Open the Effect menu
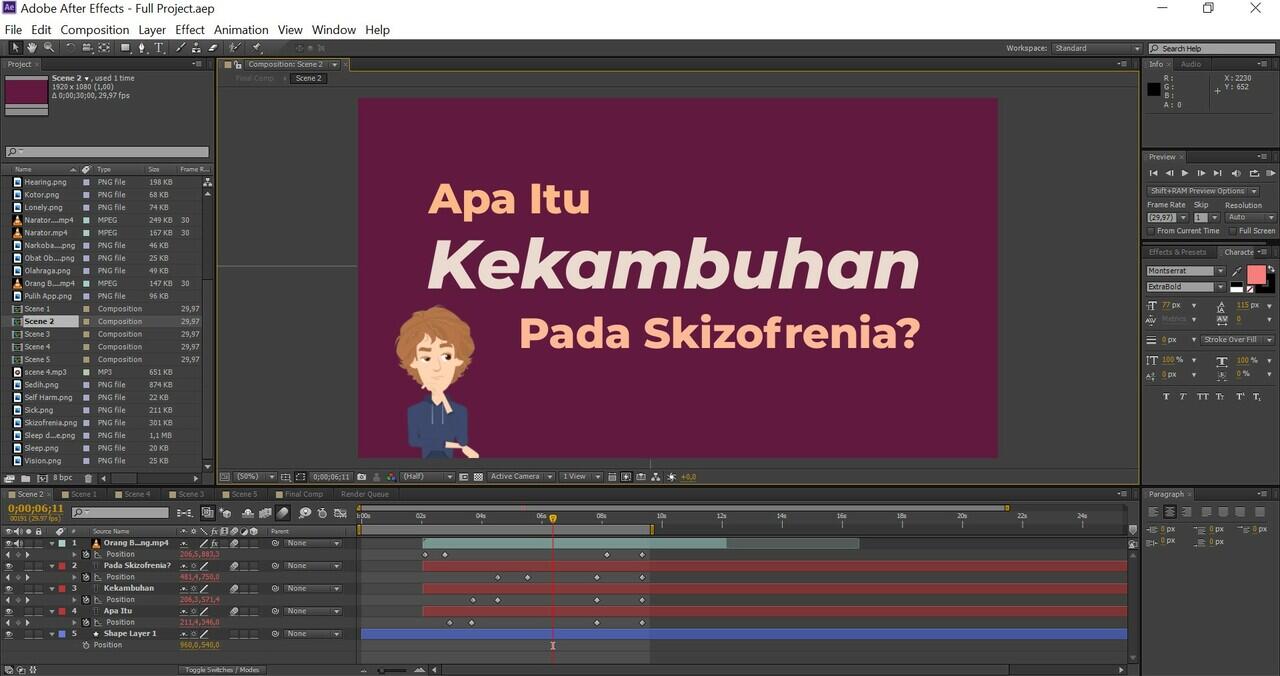 click(190, 30)
